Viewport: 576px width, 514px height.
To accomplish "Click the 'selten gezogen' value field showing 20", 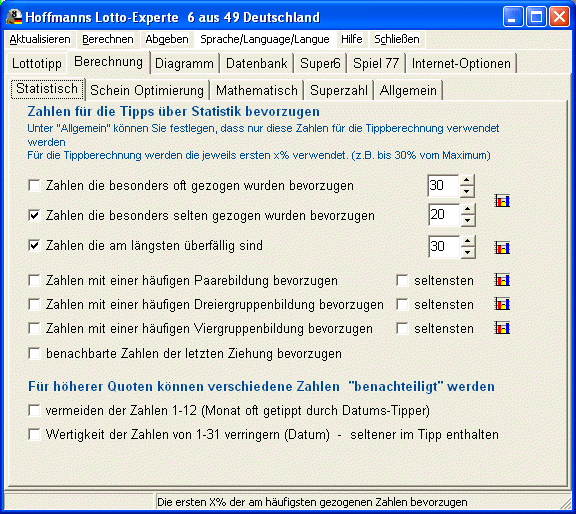I will click(444, 215).
